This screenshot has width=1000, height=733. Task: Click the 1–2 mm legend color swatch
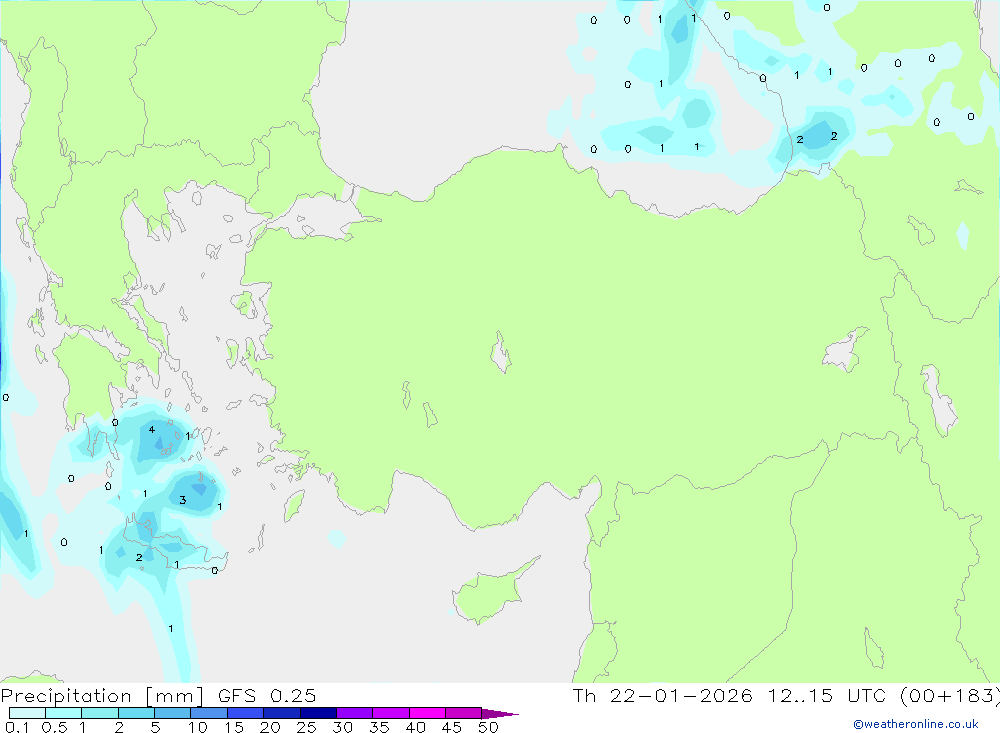coord(100,713)
